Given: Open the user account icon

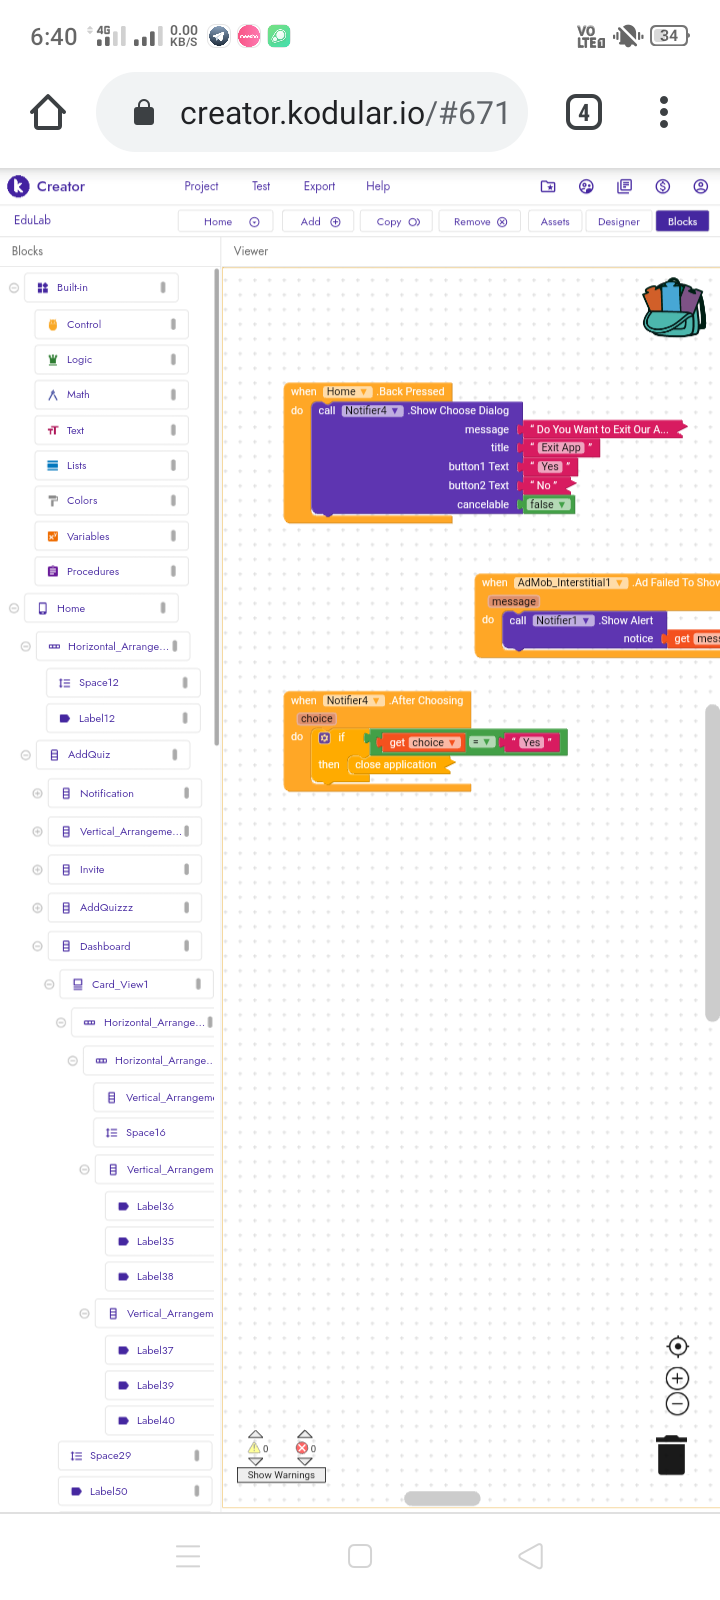Looking at the screenshot, I should pyautogui.click(x=701, y=186).
